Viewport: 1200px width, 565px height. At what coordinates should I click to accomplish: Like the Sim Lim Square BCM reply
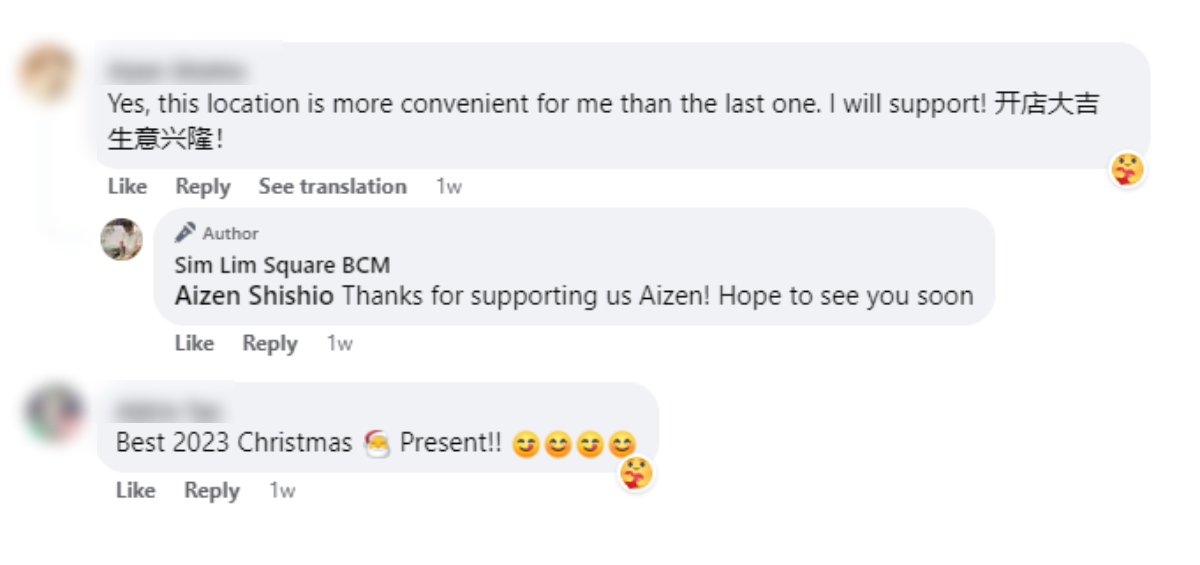point(194,344)
